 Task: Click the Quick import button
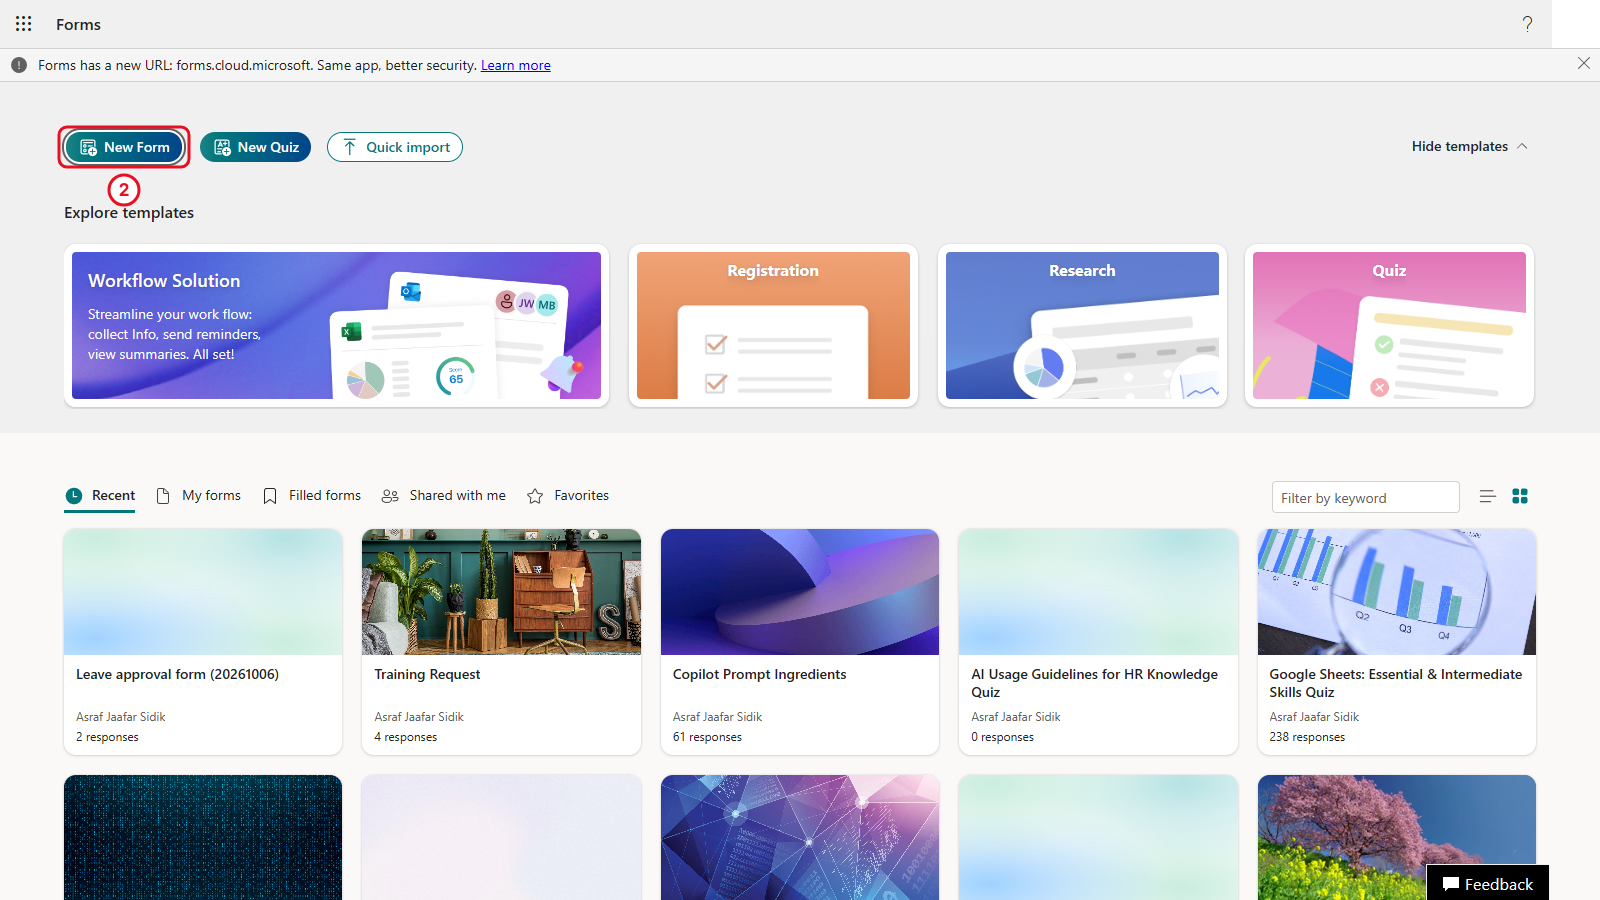coord(395,147)
